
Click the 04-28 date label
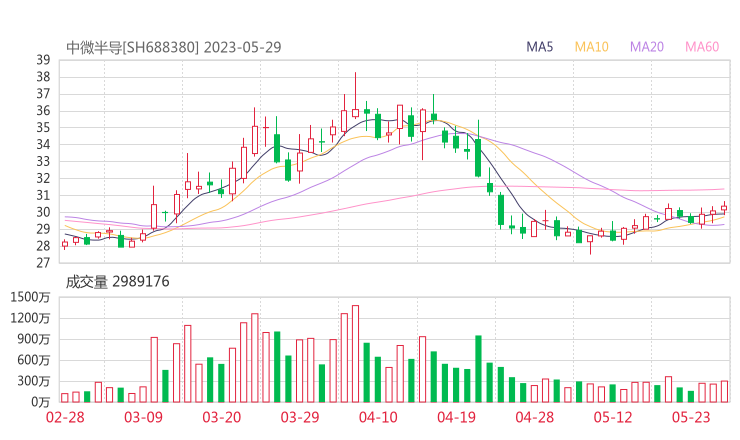pyautogui.click(x=535, y=417)
